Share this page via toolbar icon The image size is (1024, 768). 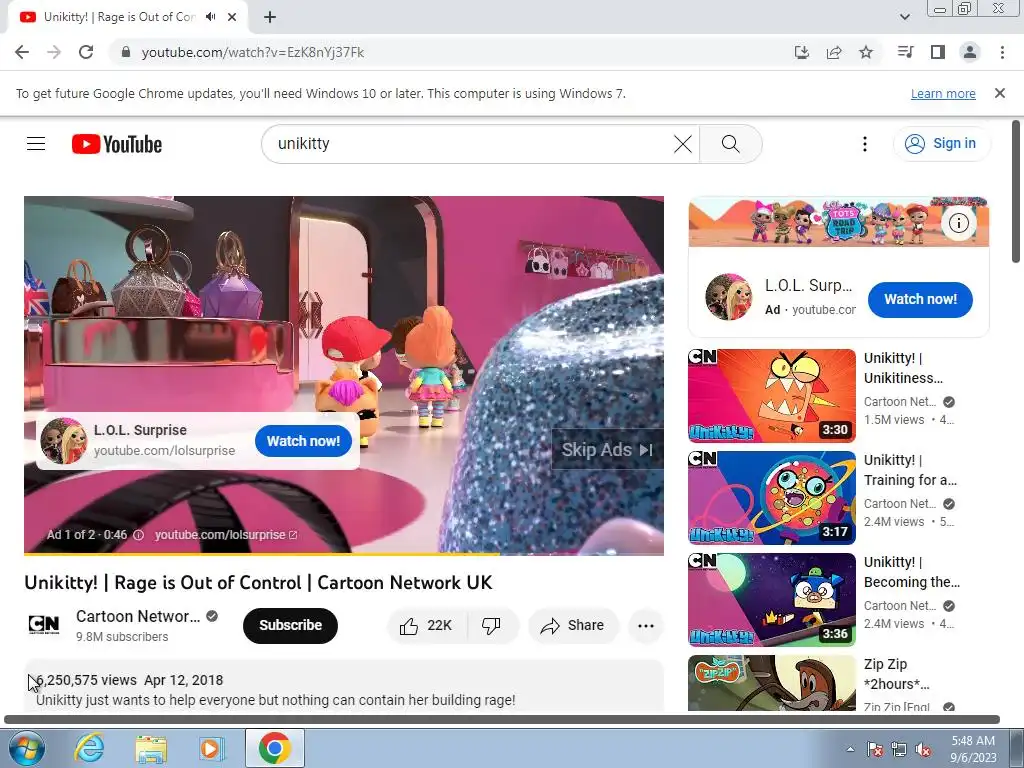(x=834, y=52)
